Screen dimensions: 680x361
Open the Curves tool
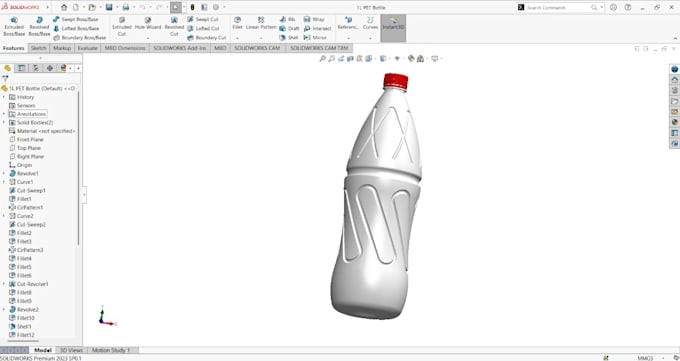coord(370,23)
